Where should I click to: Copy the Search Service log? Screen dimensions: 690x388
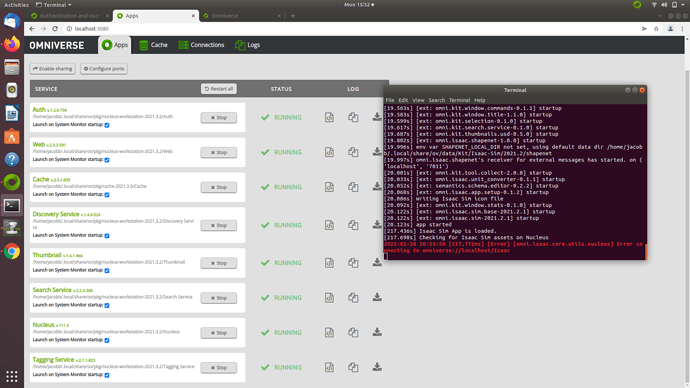[353, 298]
